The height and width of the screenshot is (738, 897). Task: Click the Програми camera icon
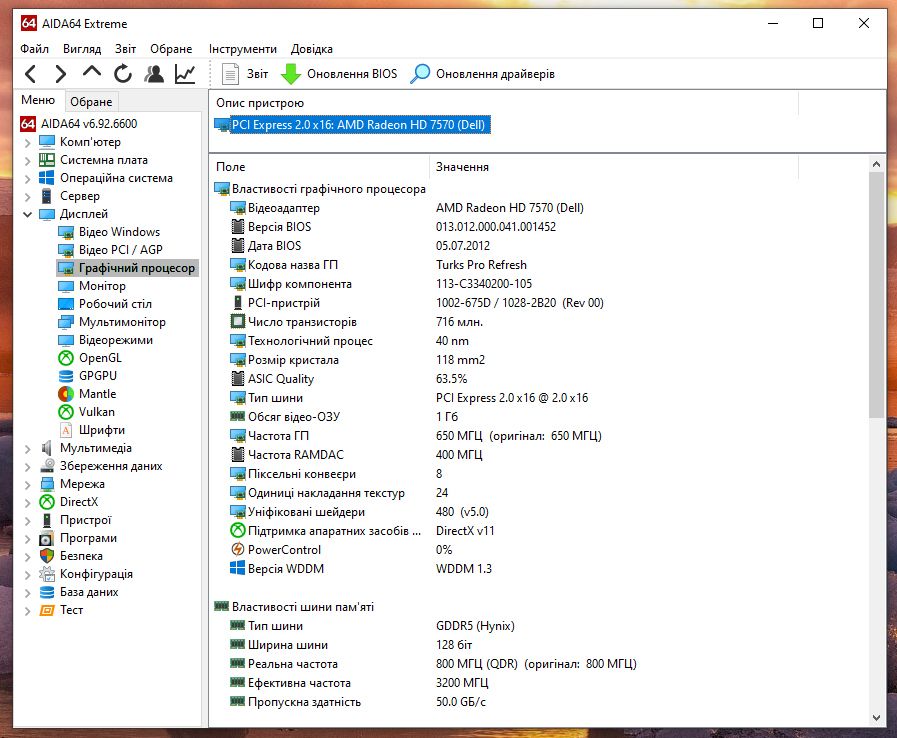(47, 538)
